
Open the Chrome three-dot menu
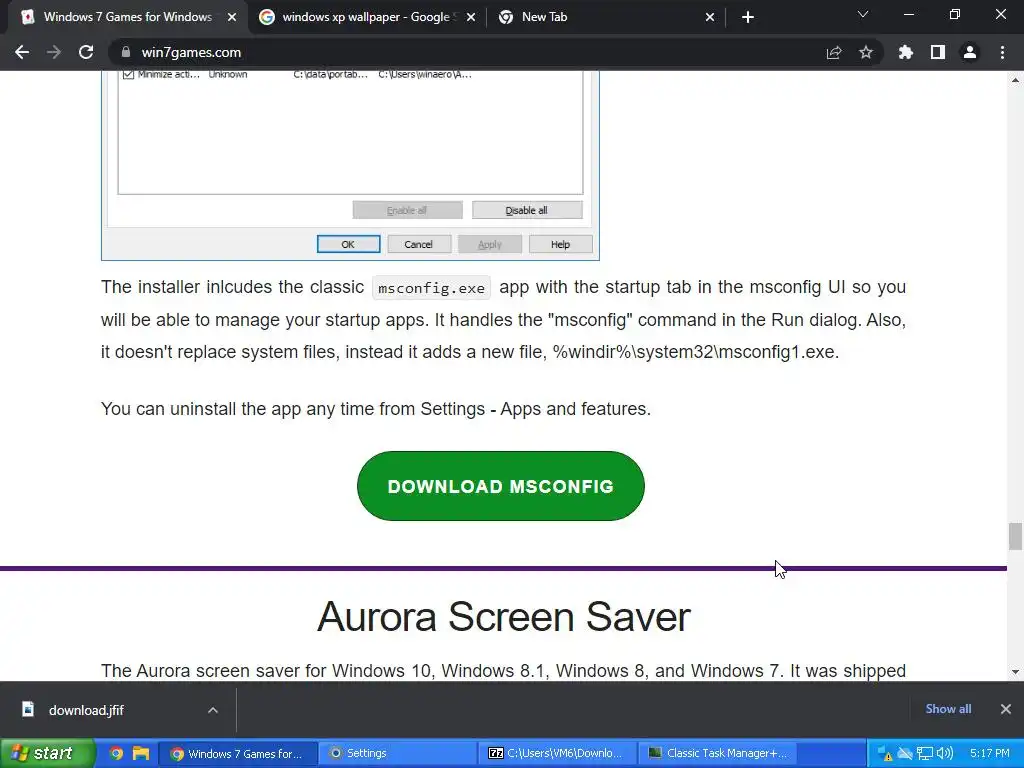[x=1002, y=52]
